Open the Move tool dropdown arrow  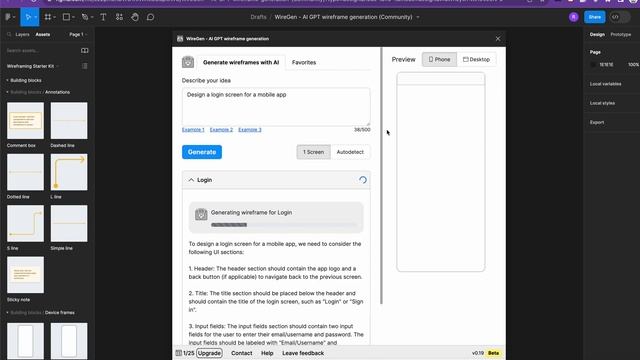point(36,17)
